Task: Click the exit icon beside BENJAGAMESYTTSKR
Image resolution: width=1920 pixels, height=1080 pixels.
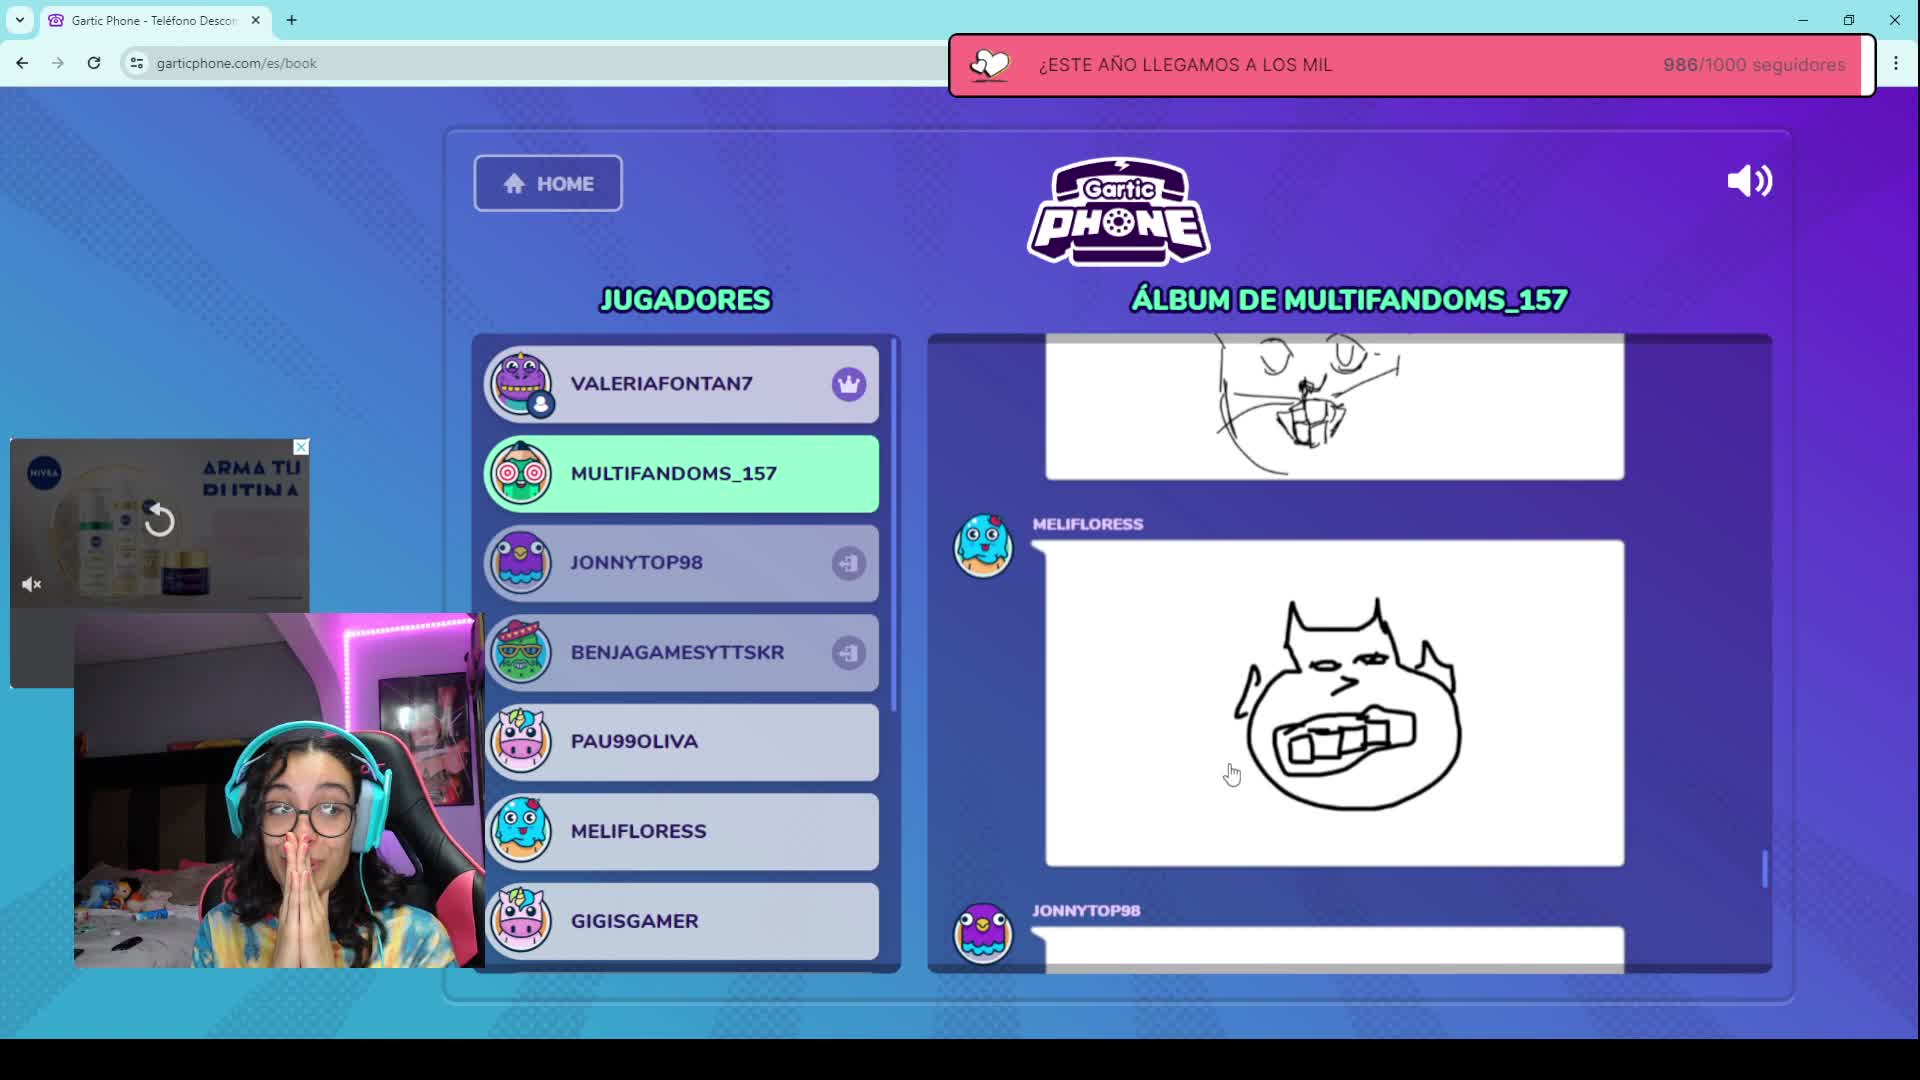Action: click(848, 653)
